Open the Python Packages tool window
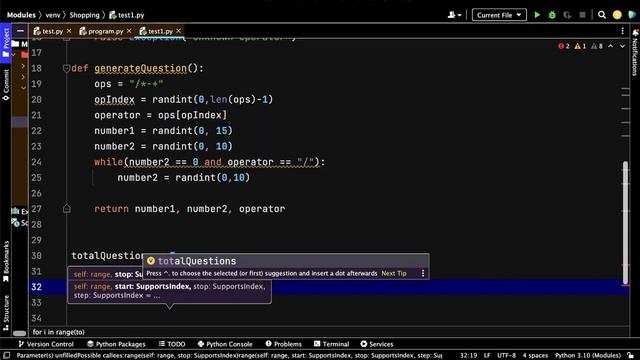 pyautogui.click(x=116, y=344)
